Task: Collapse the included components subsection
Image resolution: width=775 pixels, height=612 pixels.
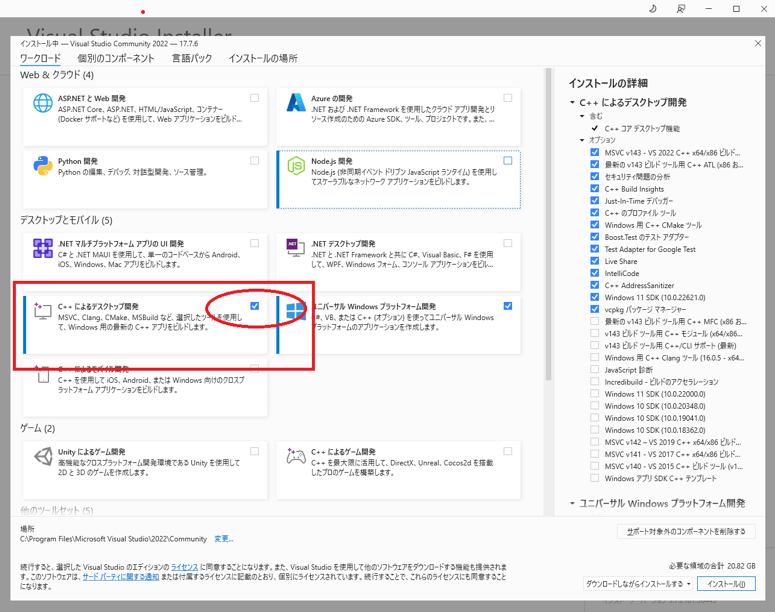Action: [582, 116]
